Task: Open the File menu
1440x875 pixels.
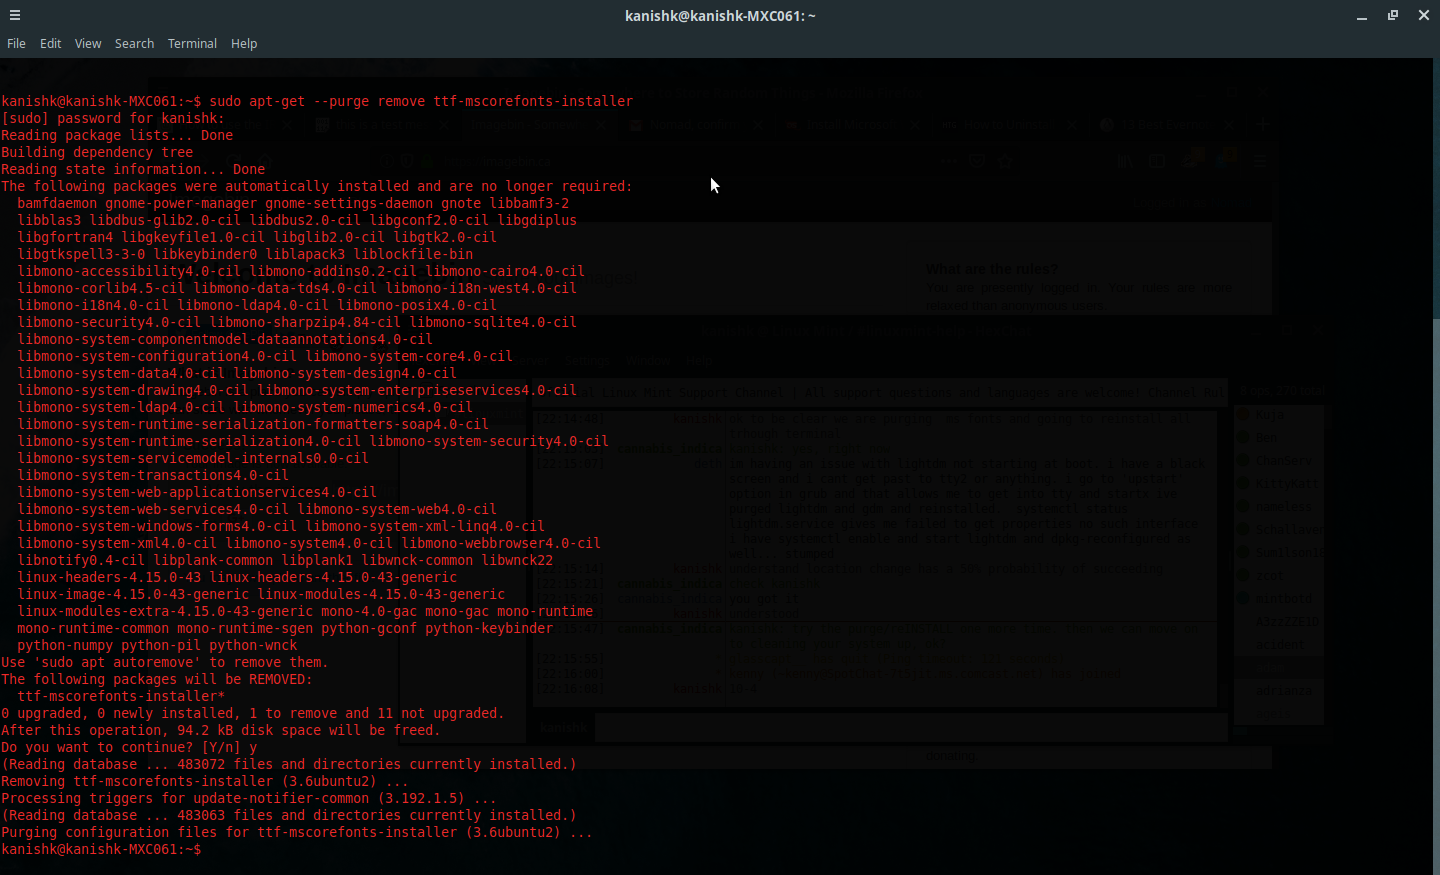Action: coord(16,44)
